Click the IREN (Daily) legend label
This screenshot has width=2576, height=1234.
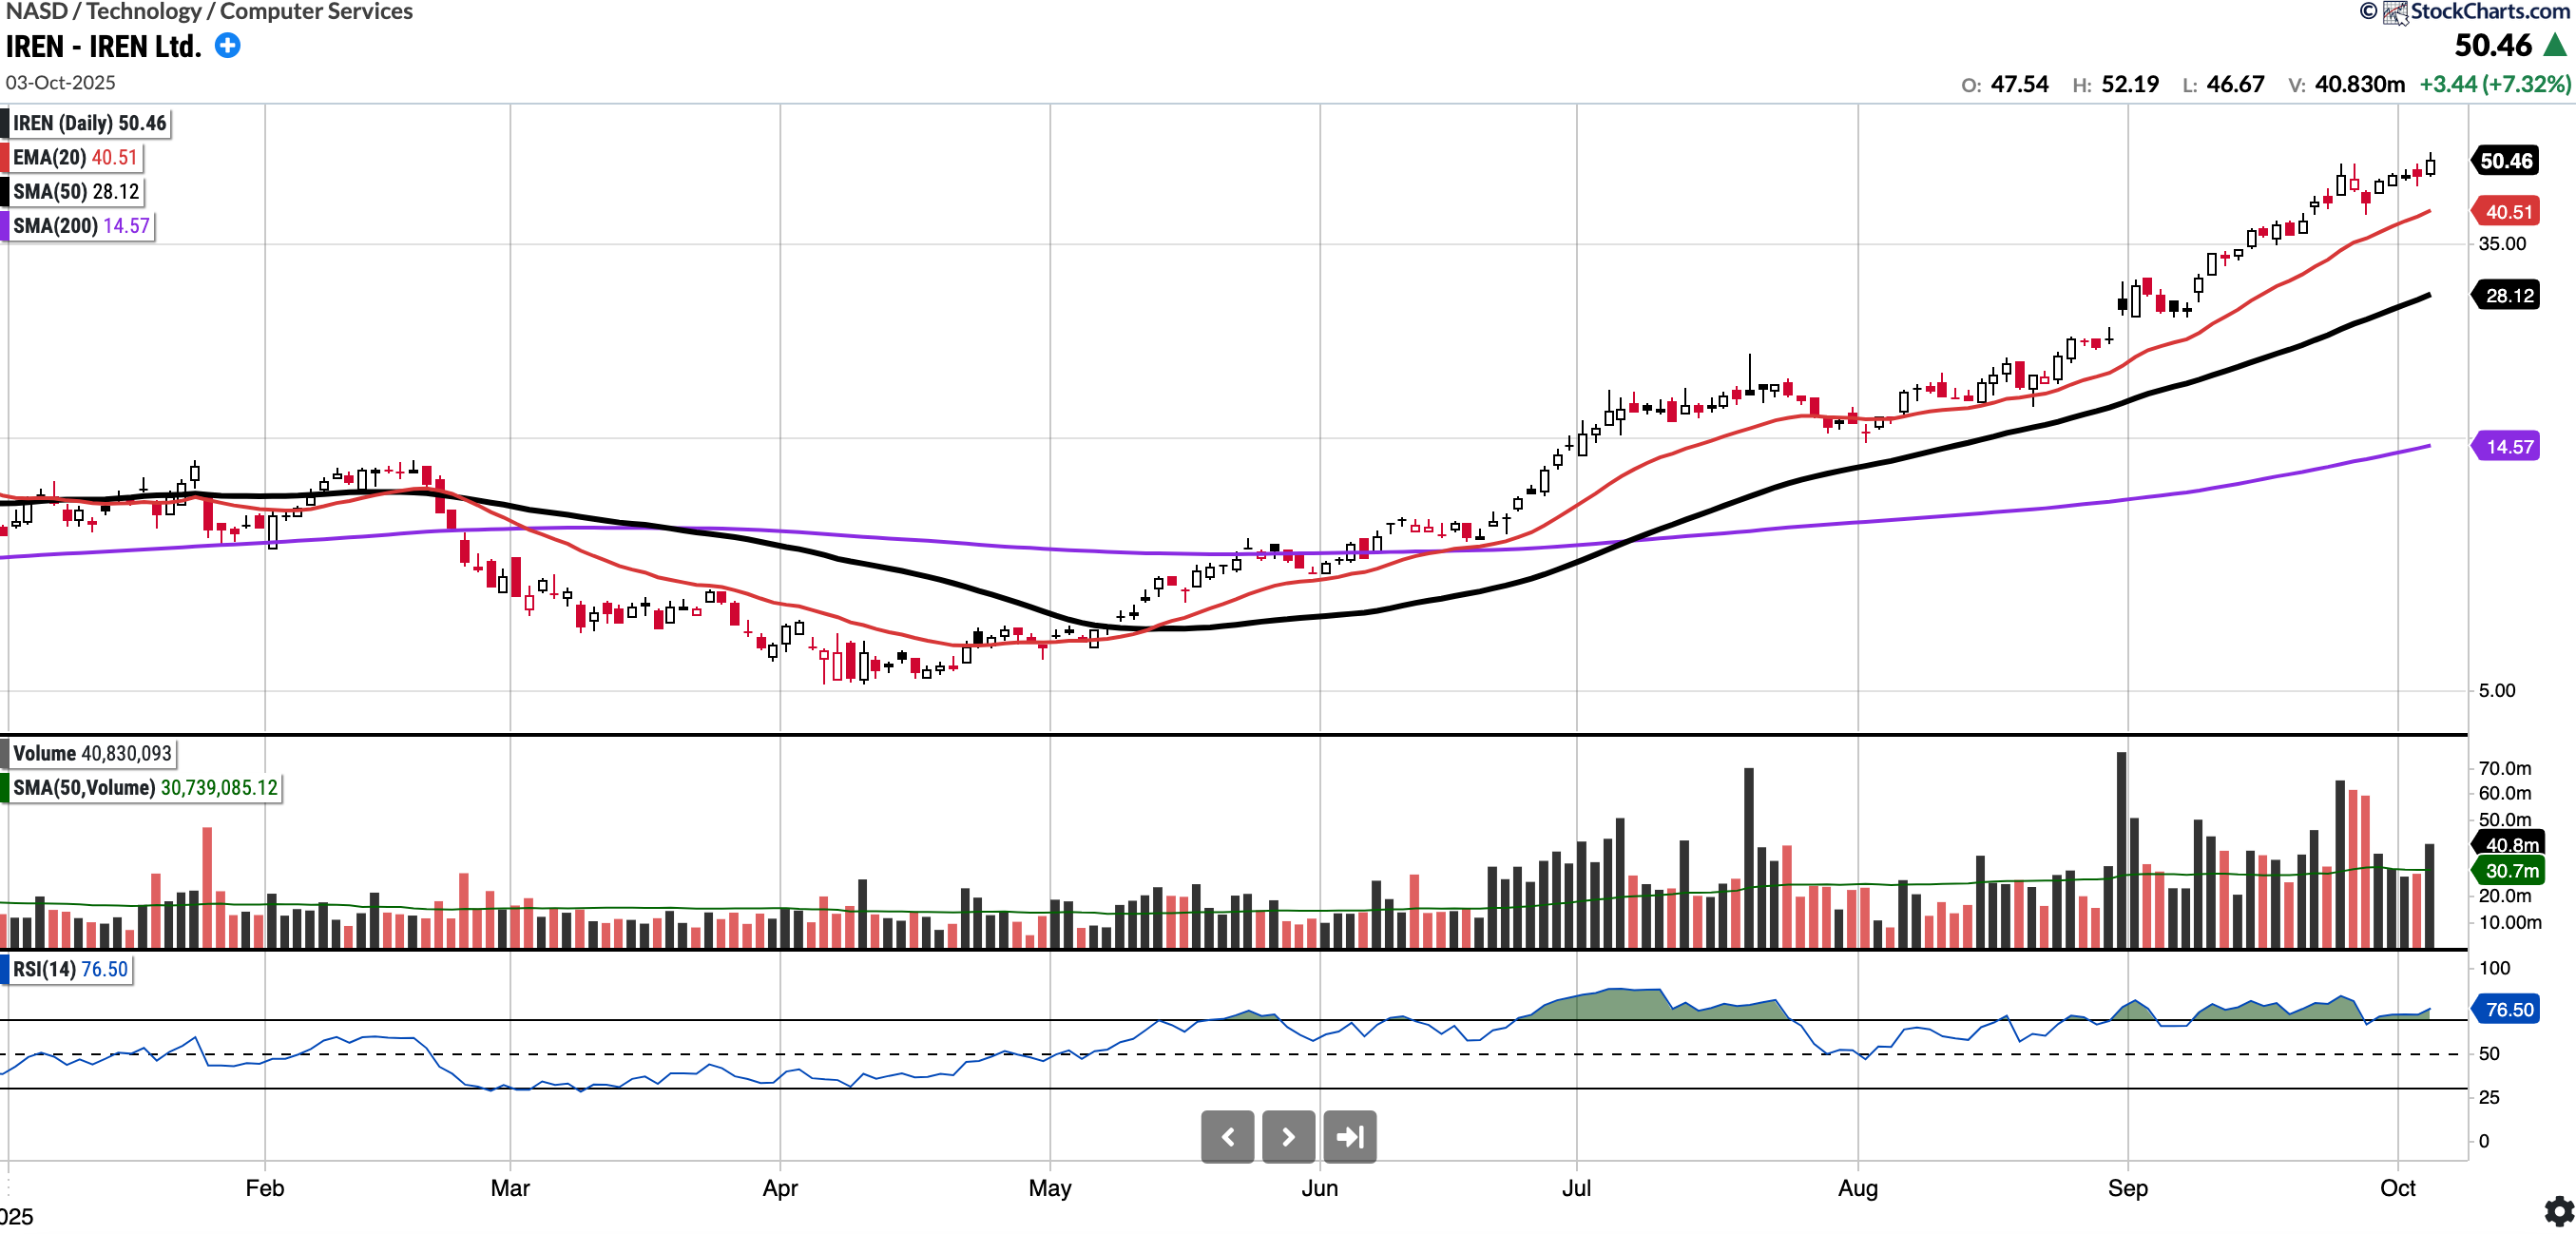(x=89, y=123)
